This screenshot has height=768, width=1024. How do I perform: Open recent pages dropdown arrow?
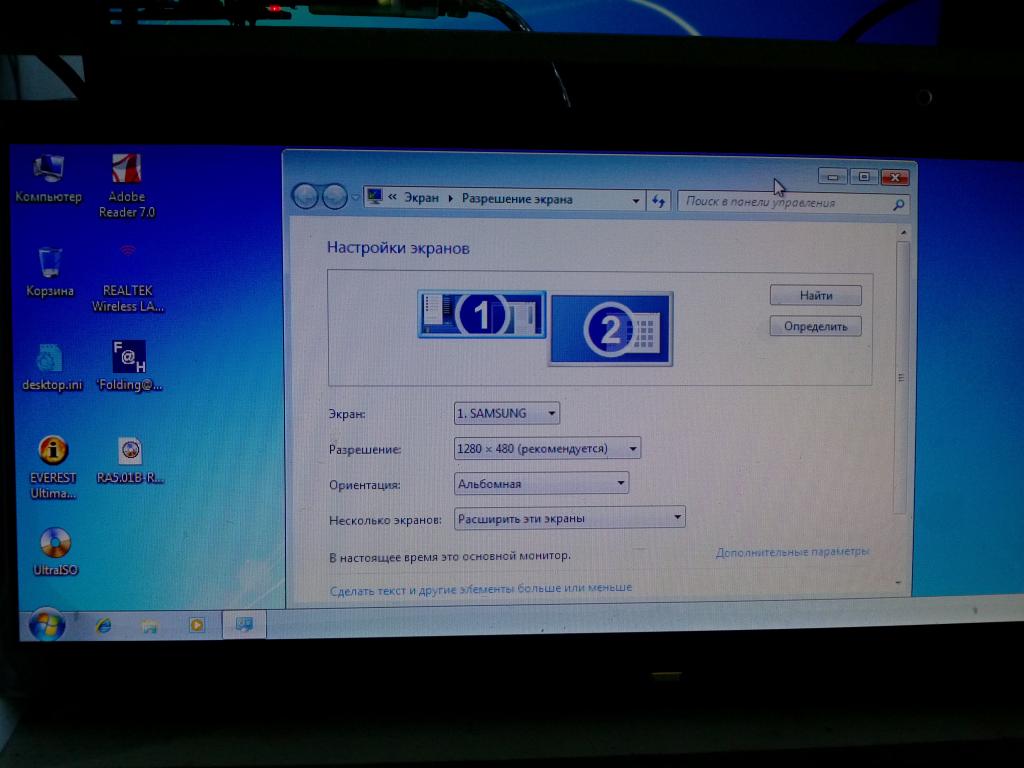tap(355, 197)
